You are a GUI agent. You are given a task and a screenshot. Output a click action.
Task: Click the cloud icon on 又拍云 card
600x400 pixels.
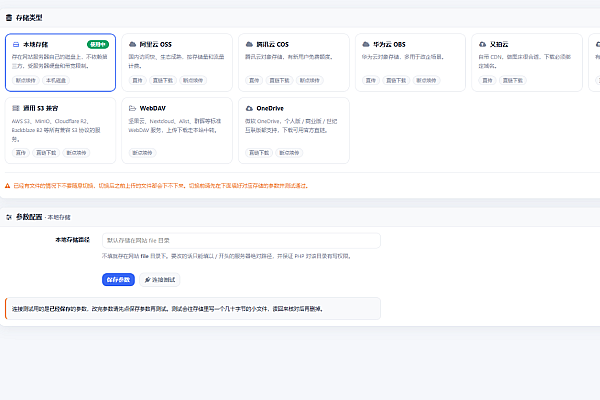(x=483, y=44)
